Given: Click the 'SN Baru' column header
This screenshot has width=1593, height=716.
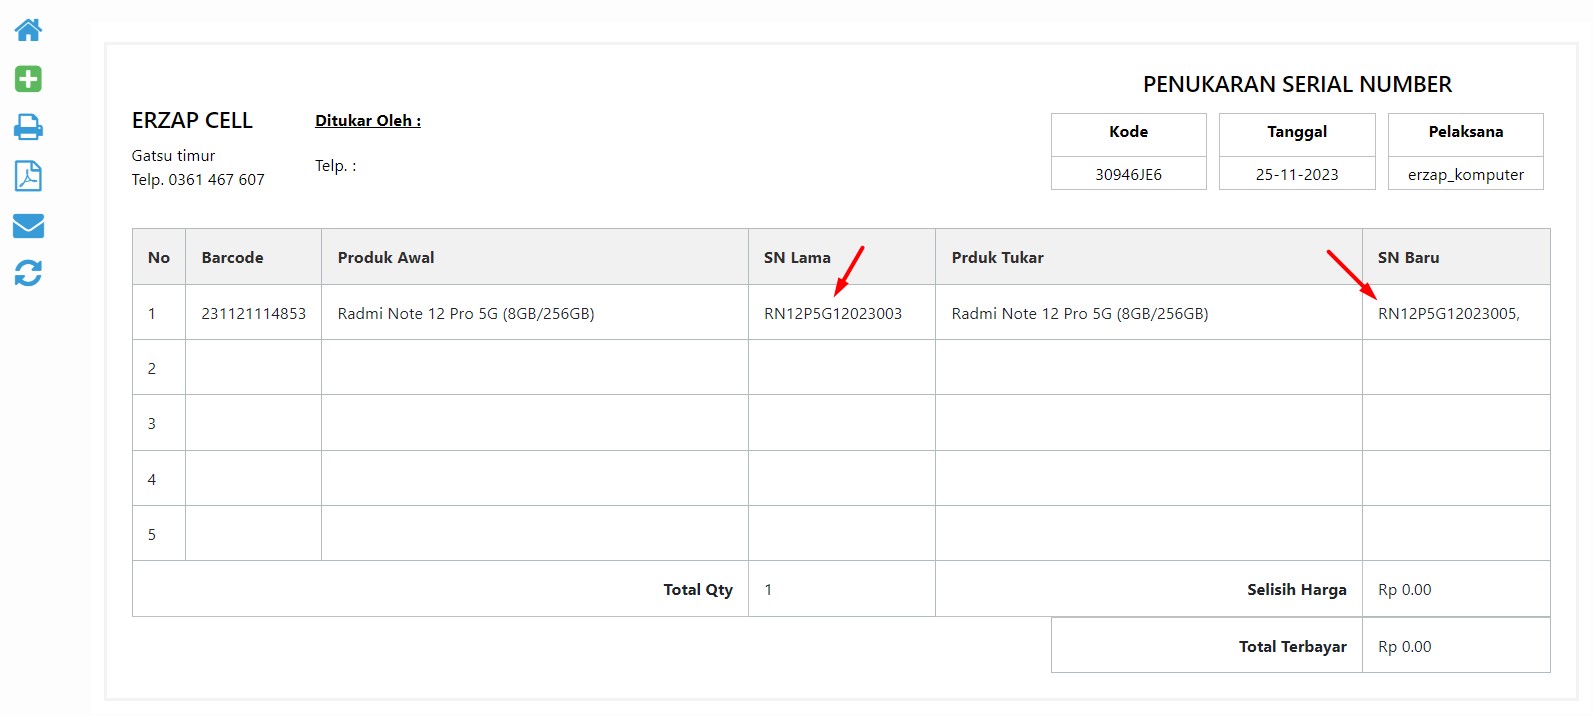Looking at the screenshot, I should [x=1456, y=257].
